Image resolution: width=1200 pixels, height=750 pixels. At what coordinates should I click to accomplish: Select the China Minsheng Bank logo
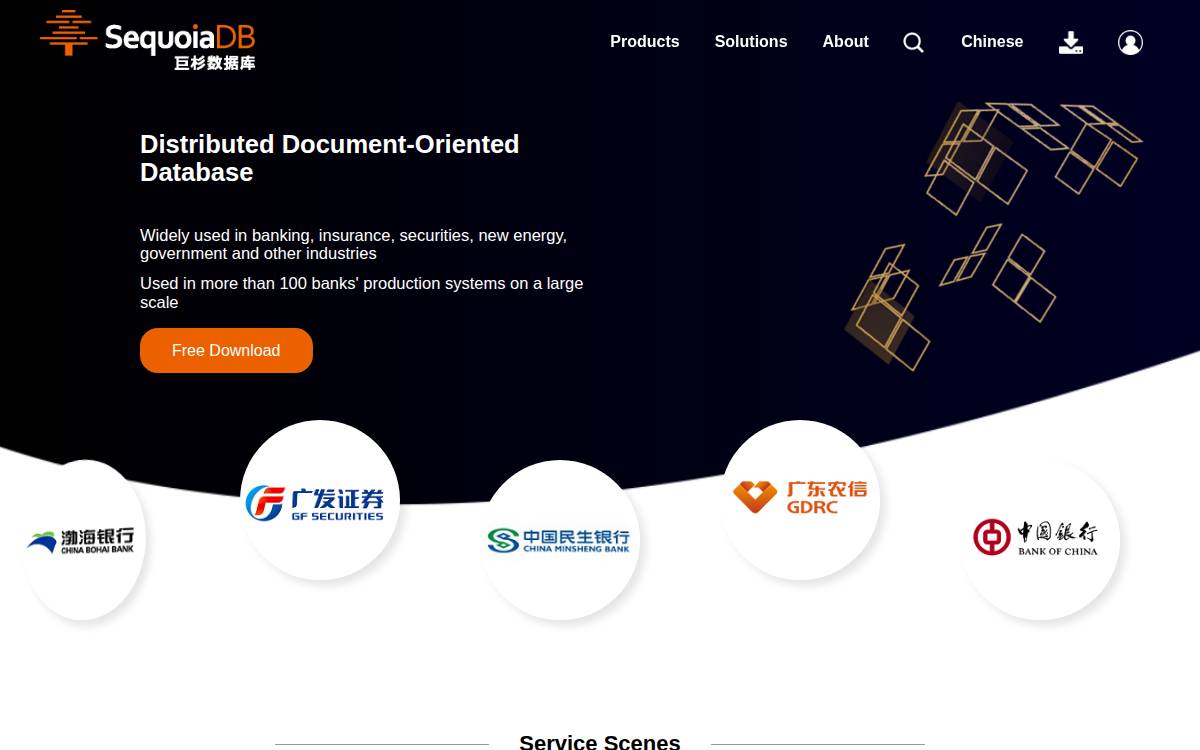pyautogui.click(x=560, y=540)
